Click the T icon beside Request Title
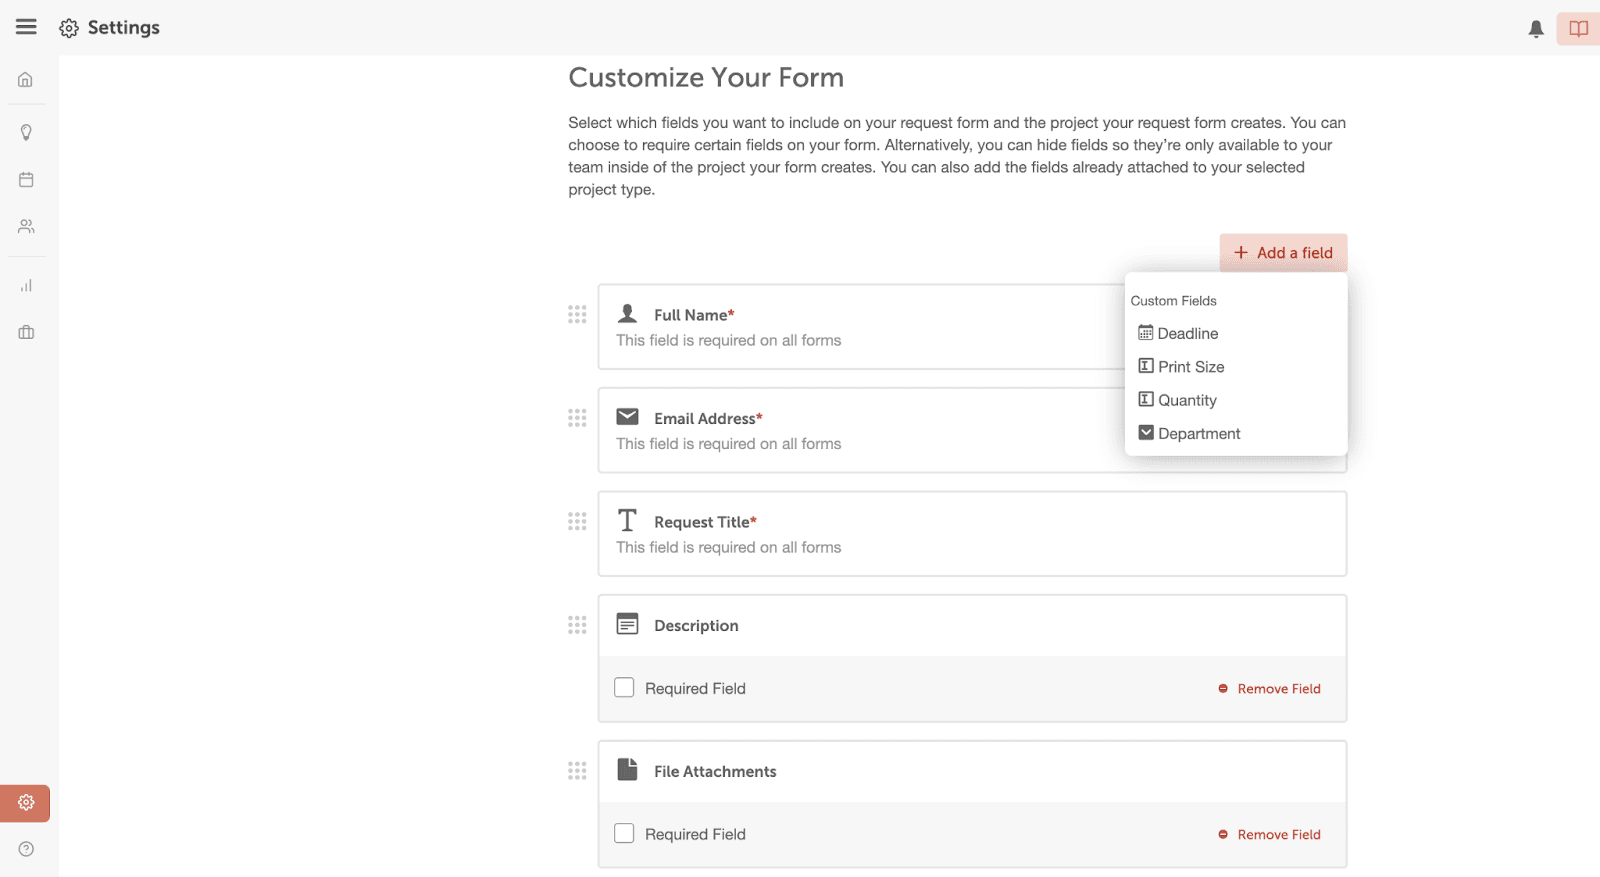Viewport: 1600px width, 877px height. [627, 520]
